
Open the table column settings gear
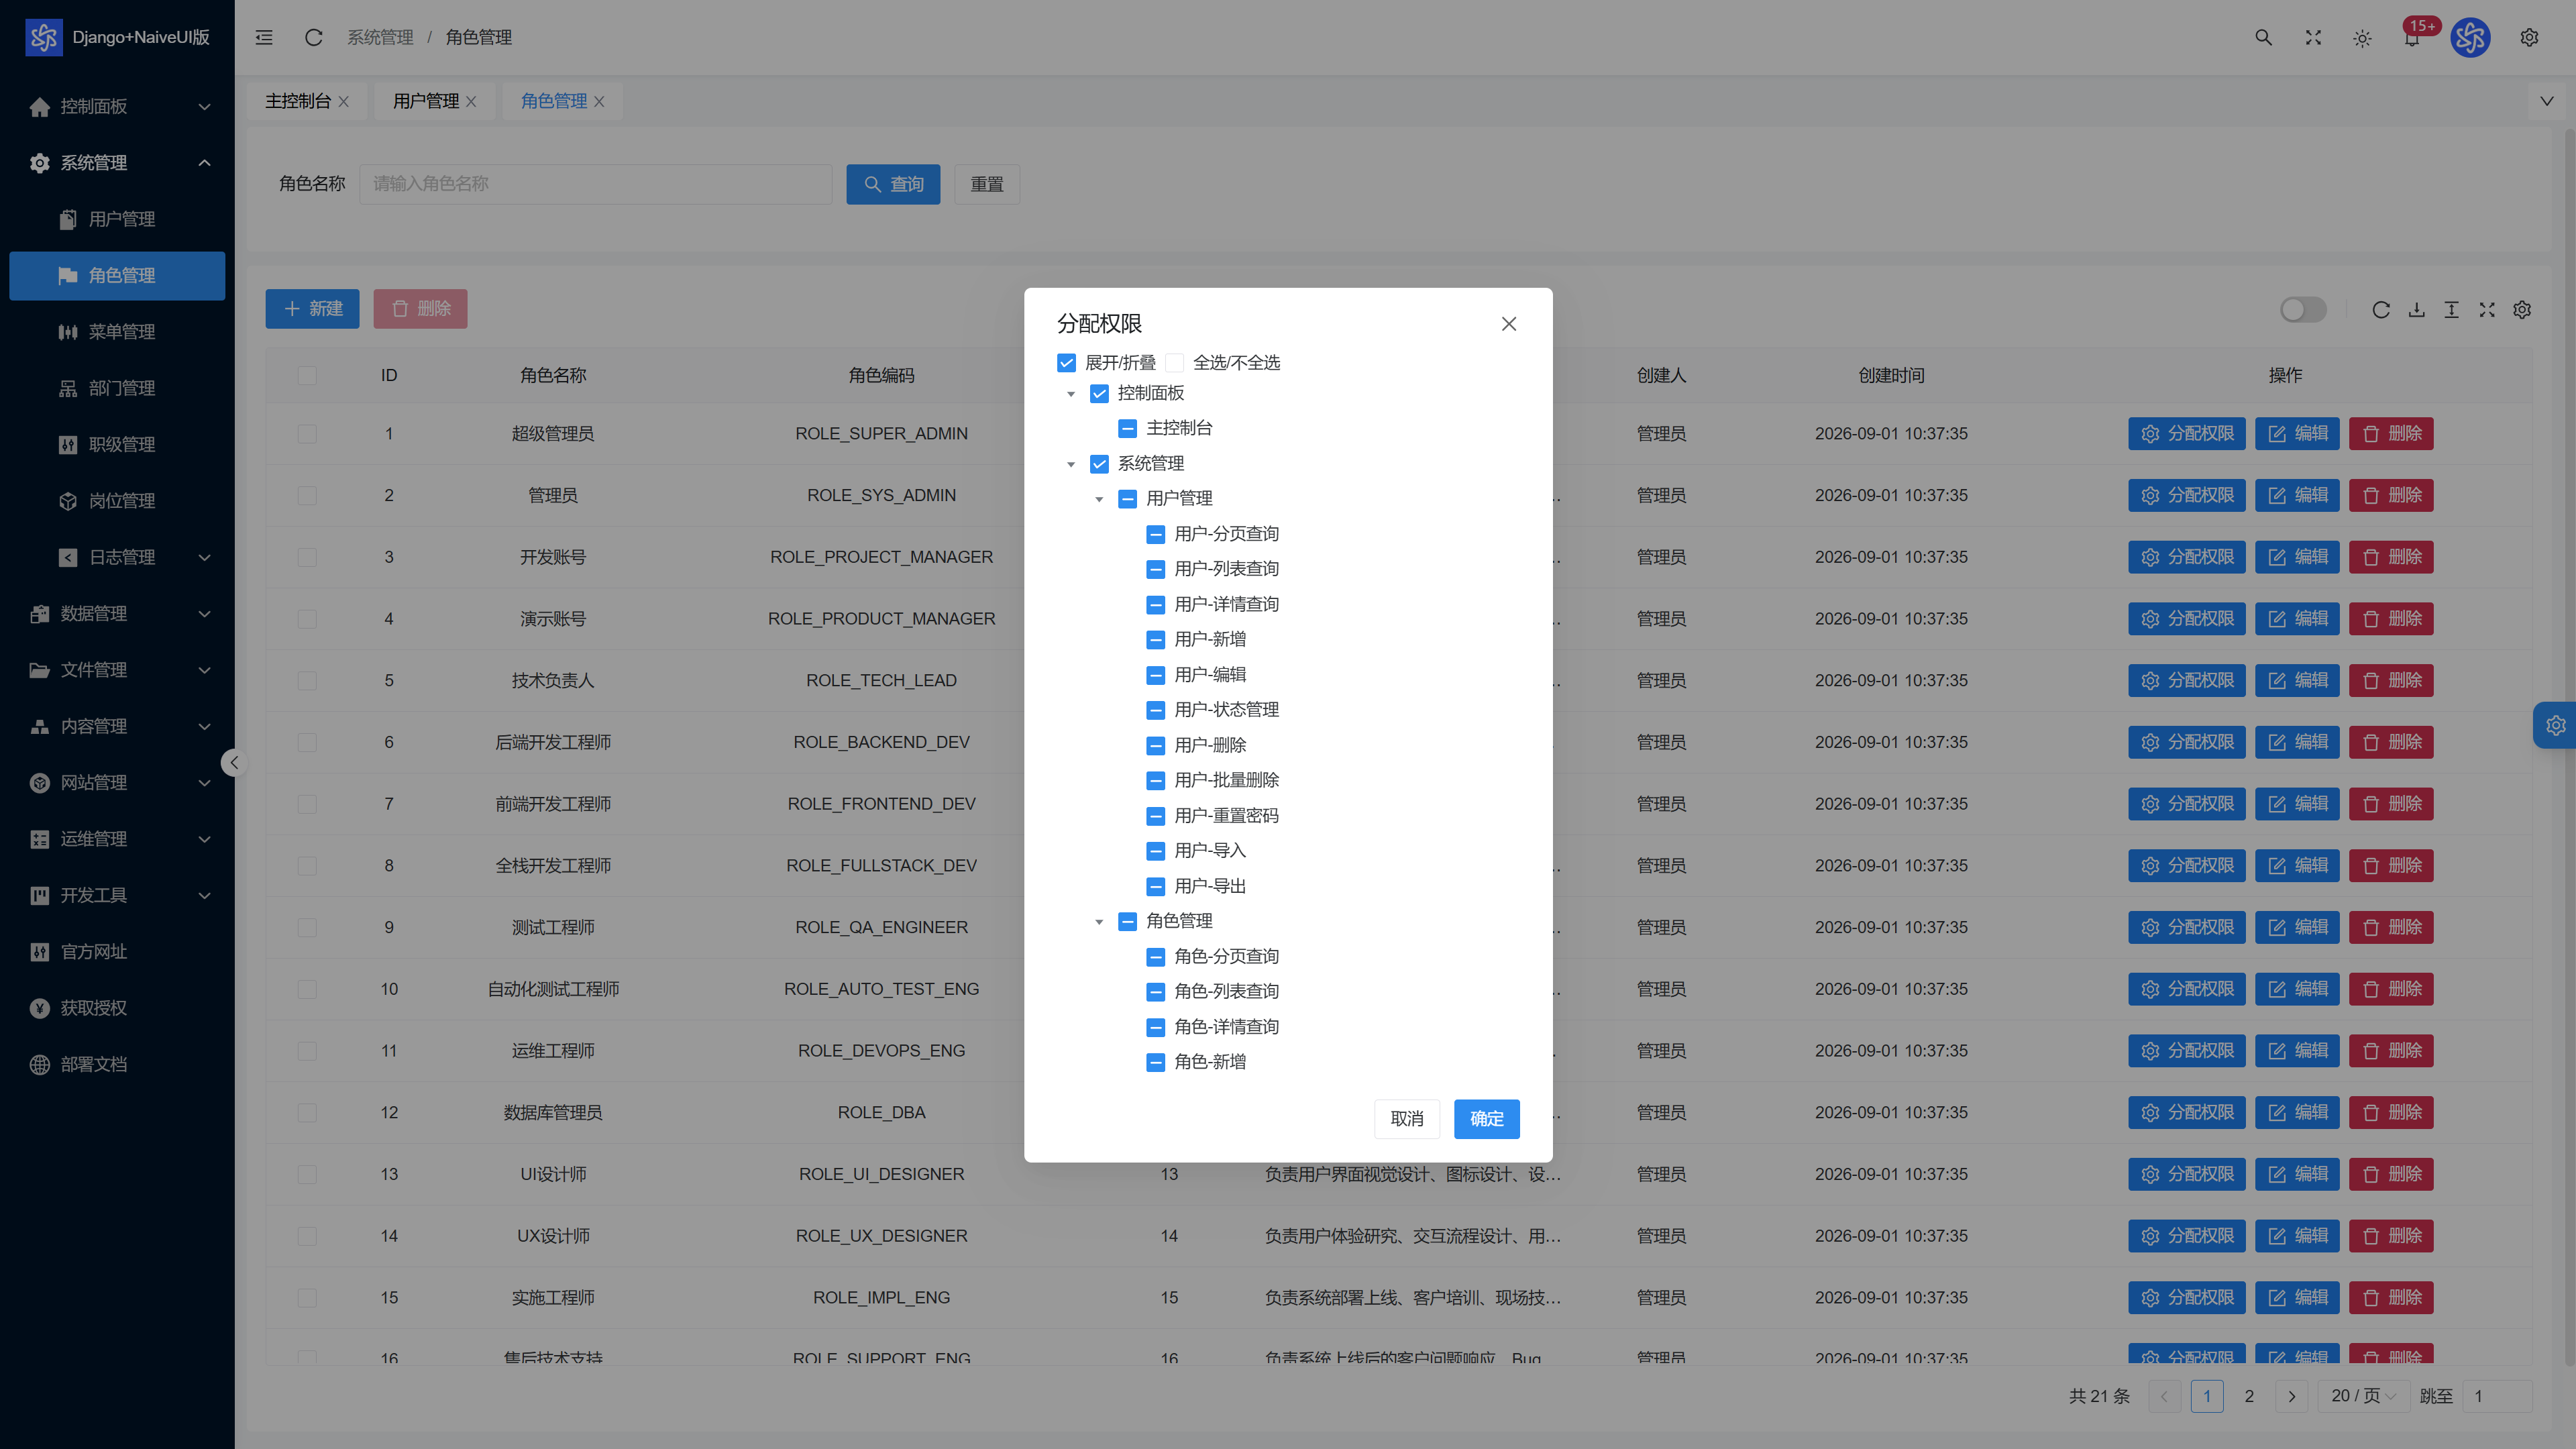tap(2522, 309)
